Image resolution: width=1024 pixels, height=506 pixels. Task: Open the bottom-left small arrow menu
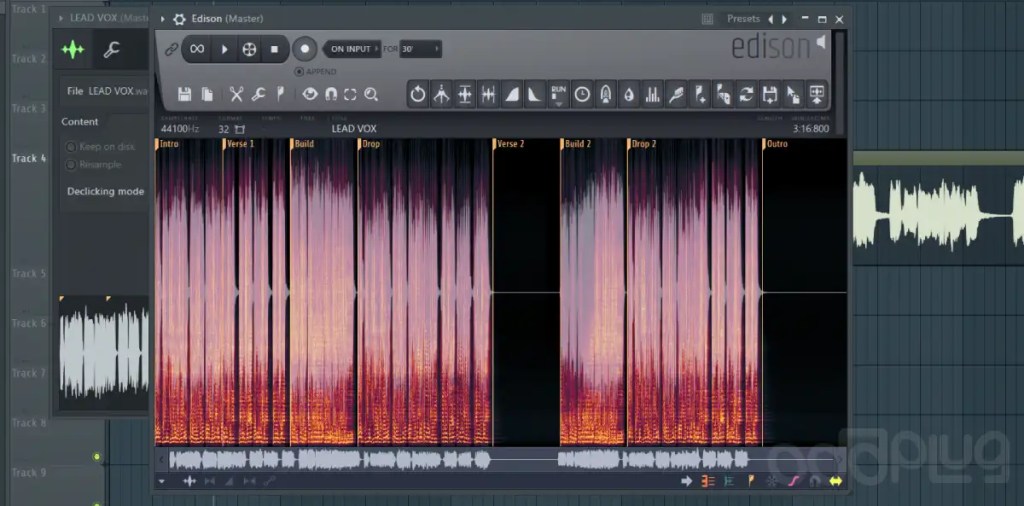[x=161, y=482]
